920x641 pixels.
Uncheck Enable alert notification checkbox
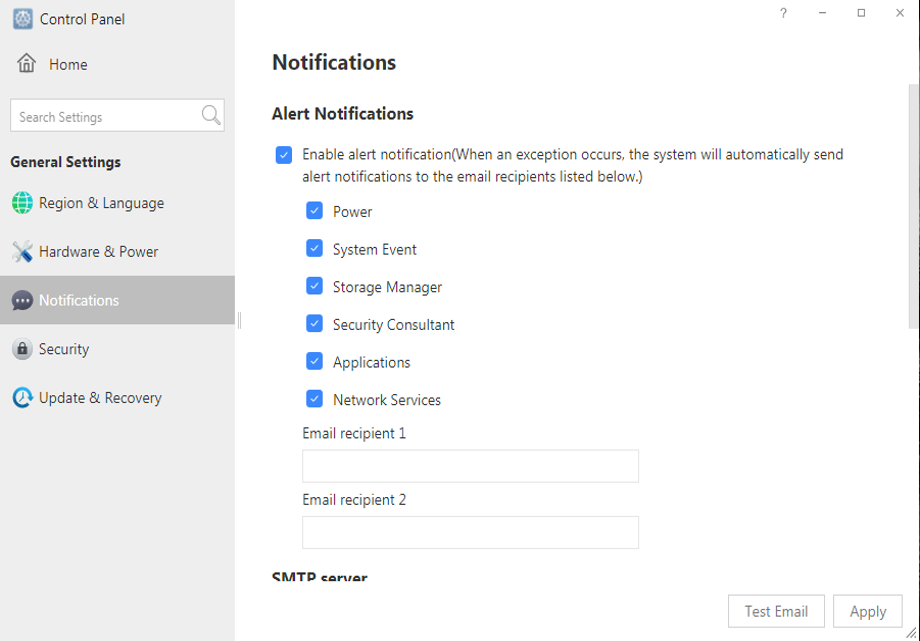click(x=284, y=155)
